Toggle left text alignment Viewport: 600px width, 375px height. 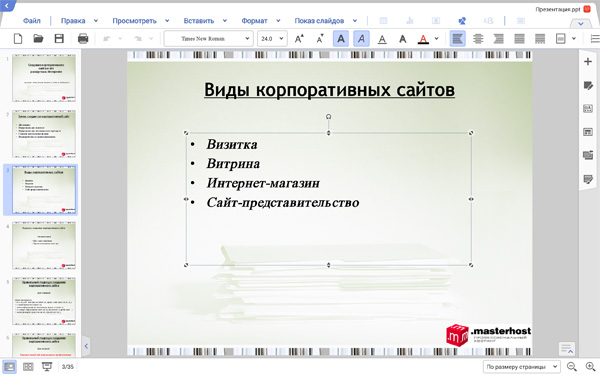457,39
